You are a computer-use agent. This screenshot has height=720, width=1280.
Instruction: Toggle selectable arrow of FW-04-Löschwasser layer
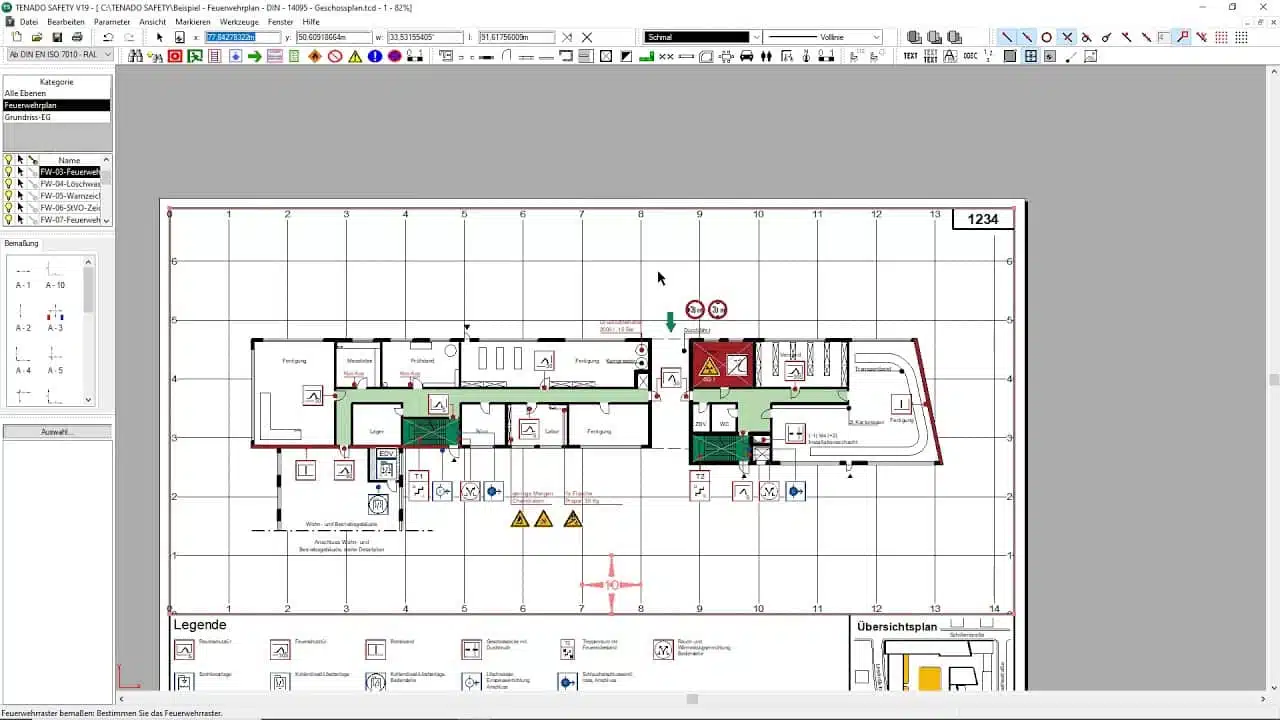click(20, 184)
